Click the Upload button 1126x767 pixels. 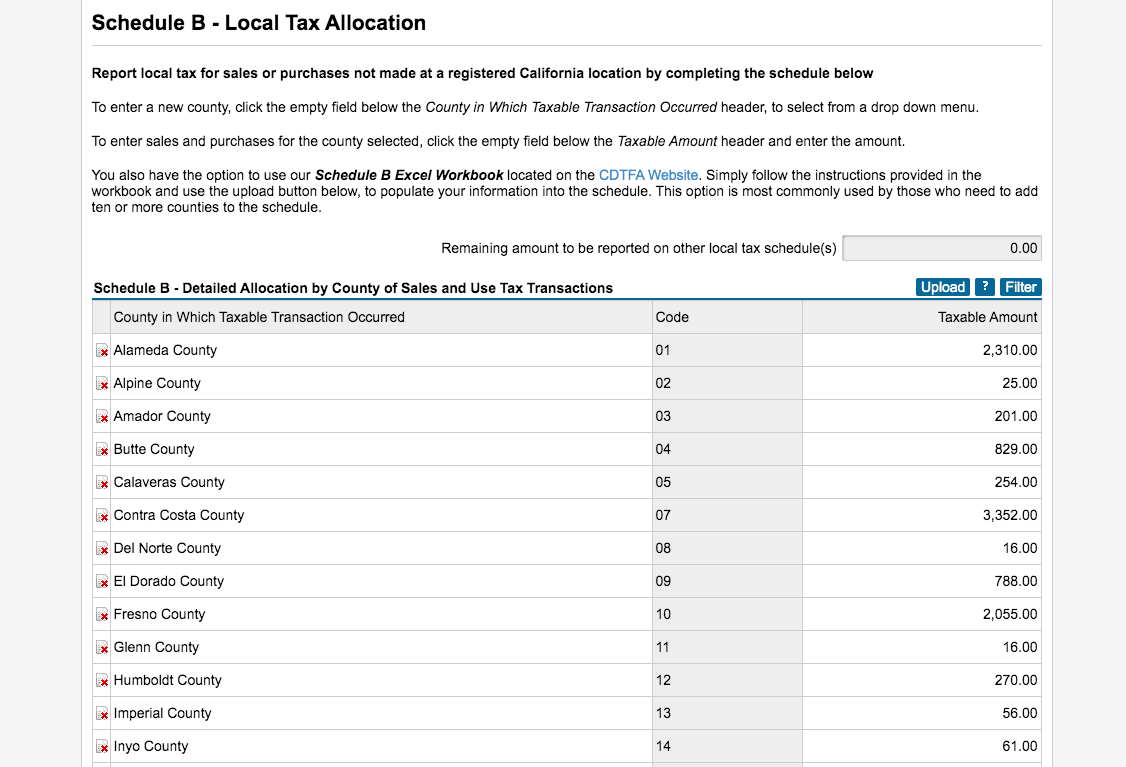pyautogui.click(x=943, y=287)
